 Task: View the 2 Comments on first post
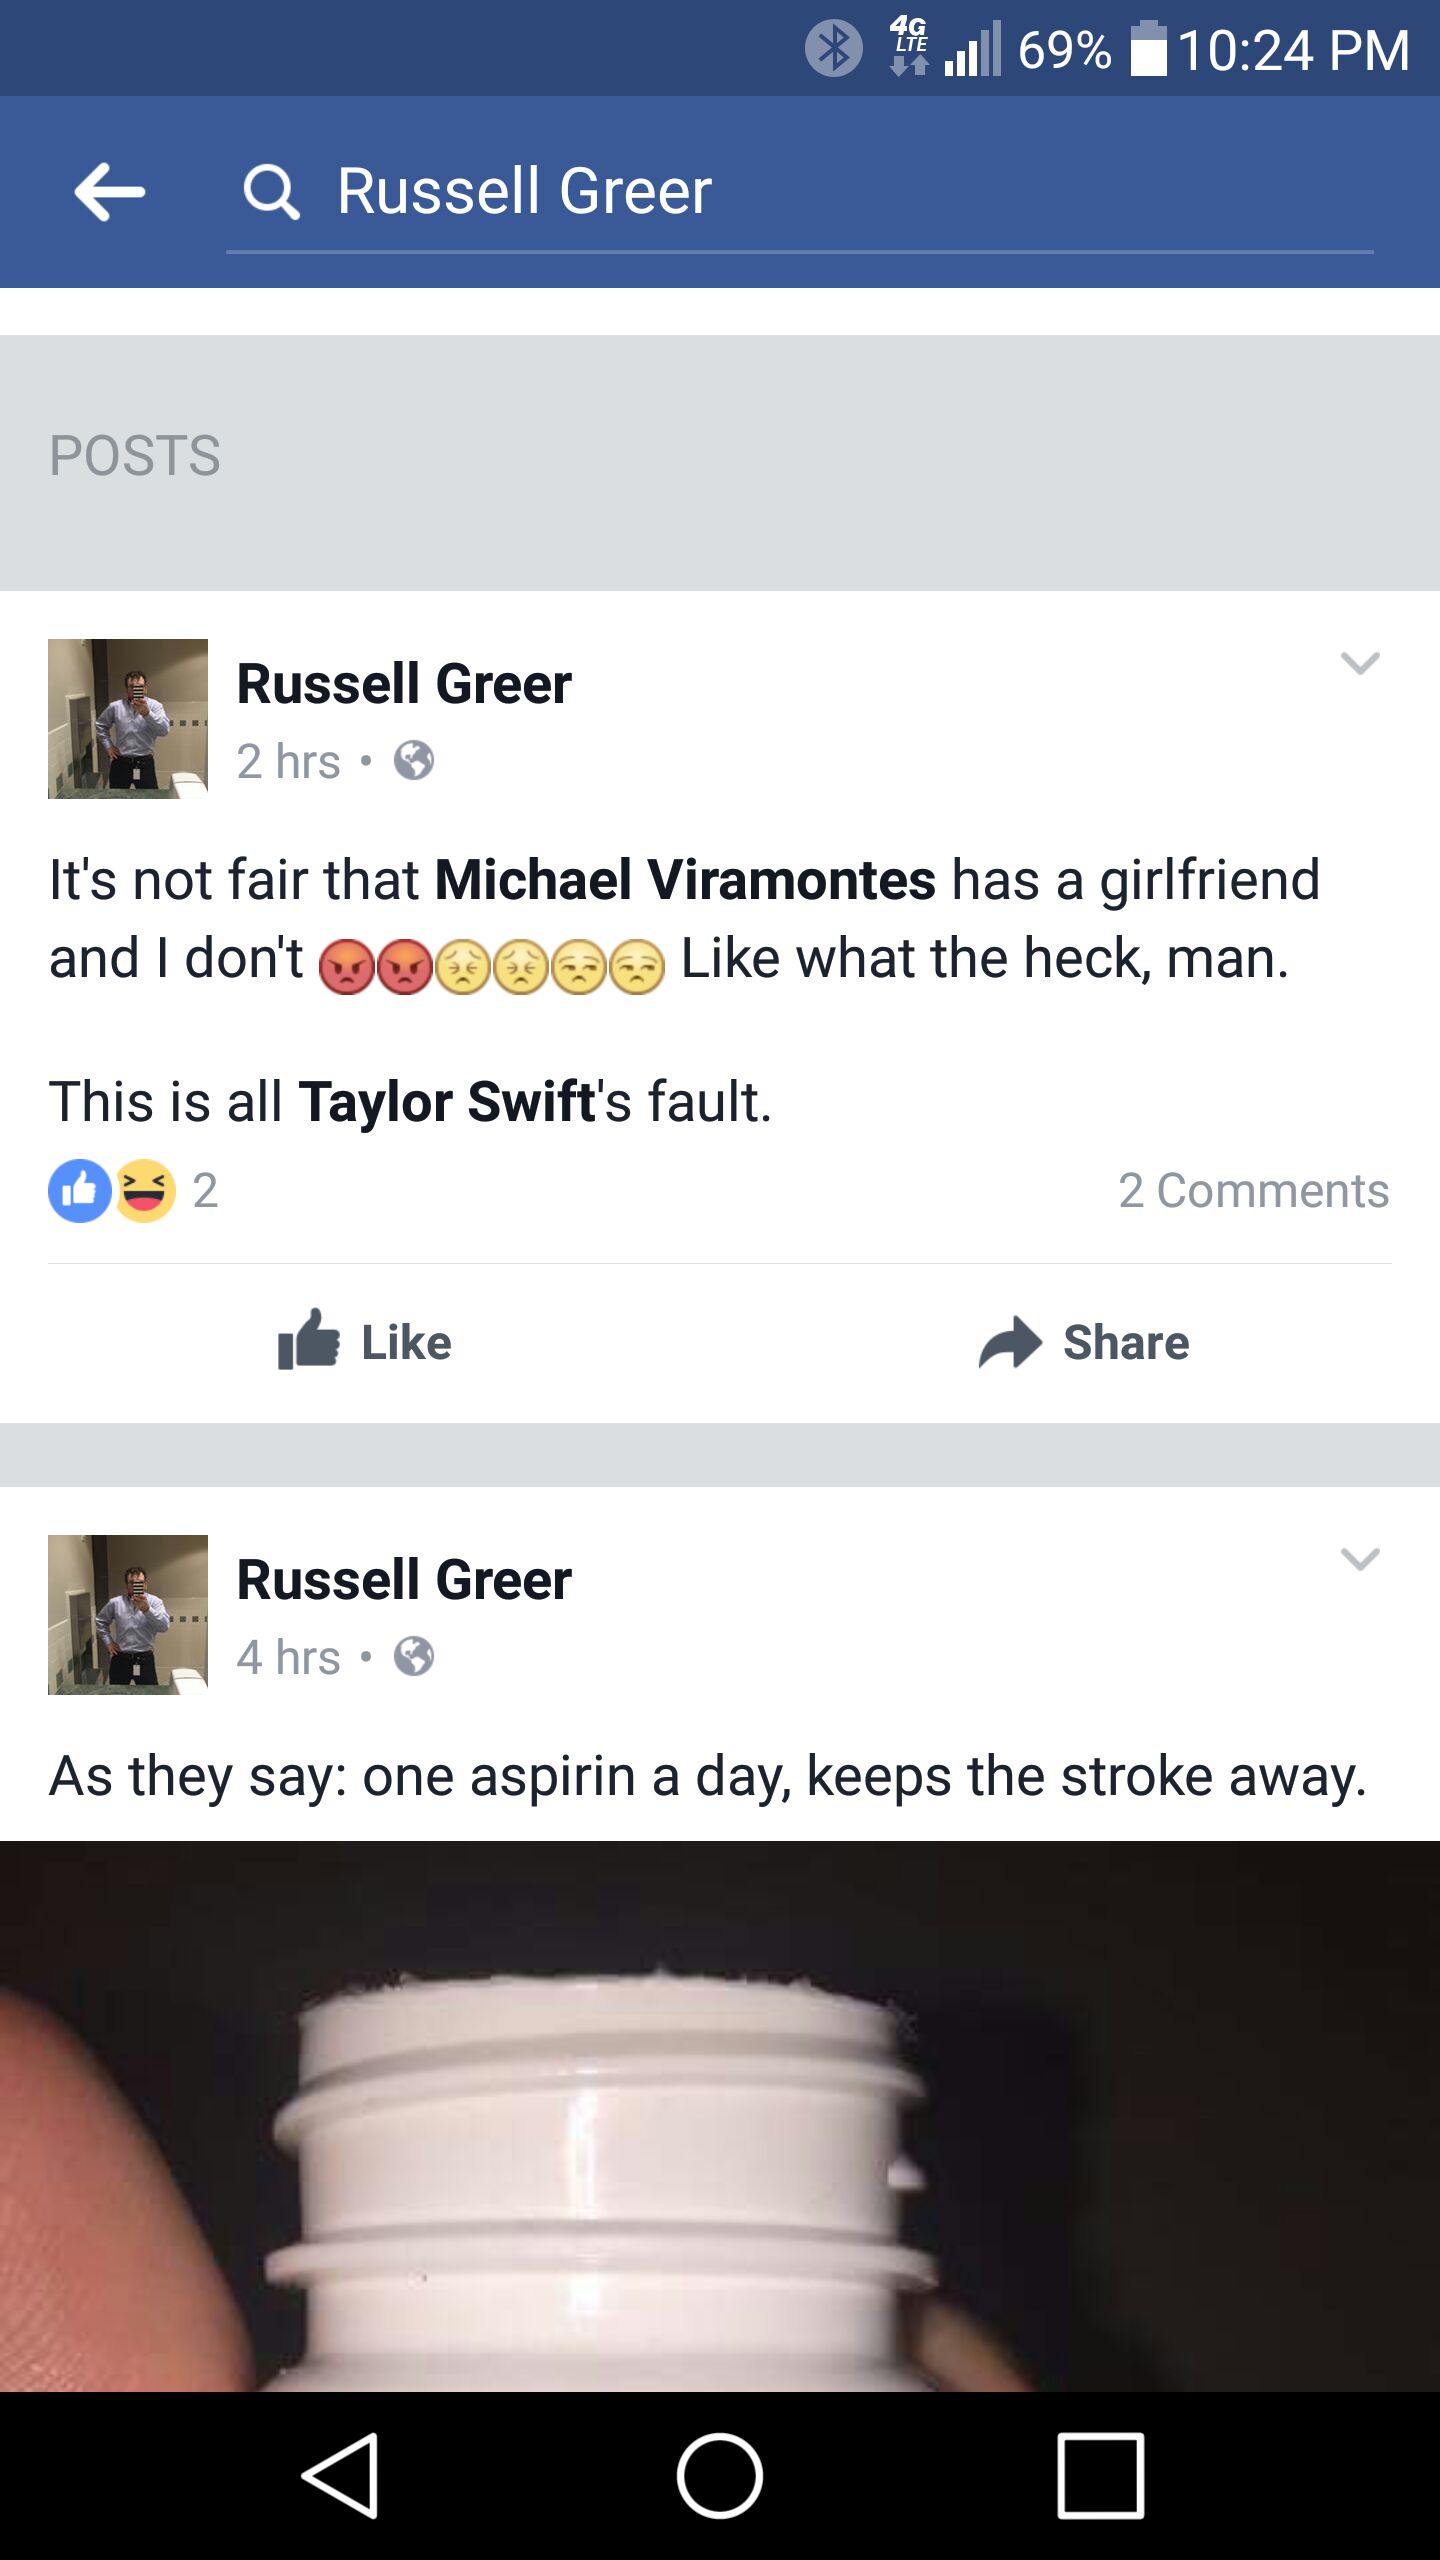click(1253, 1191)
